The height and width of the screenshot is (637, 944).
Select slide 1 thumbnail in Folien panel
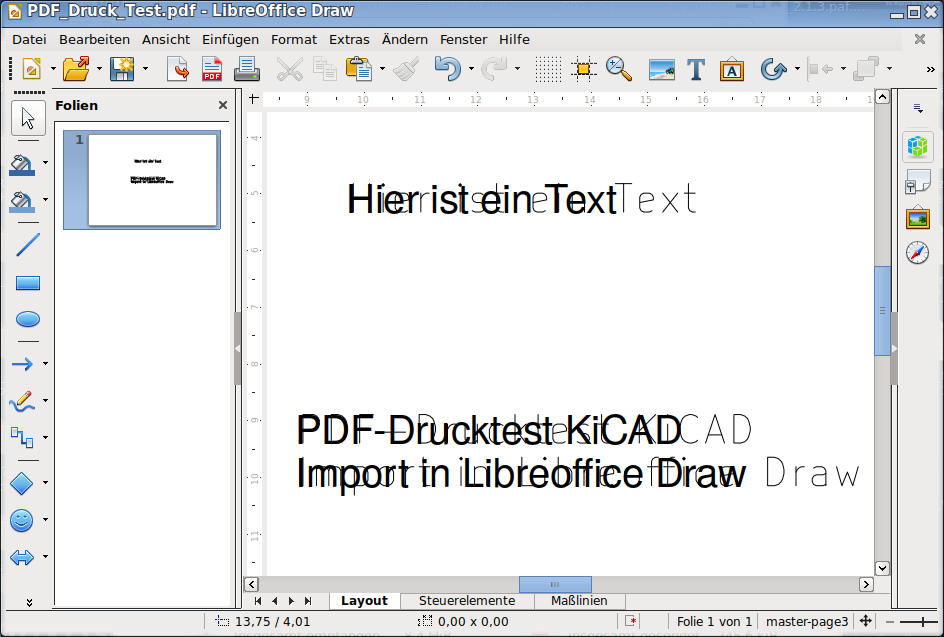[x=142, y=180]
